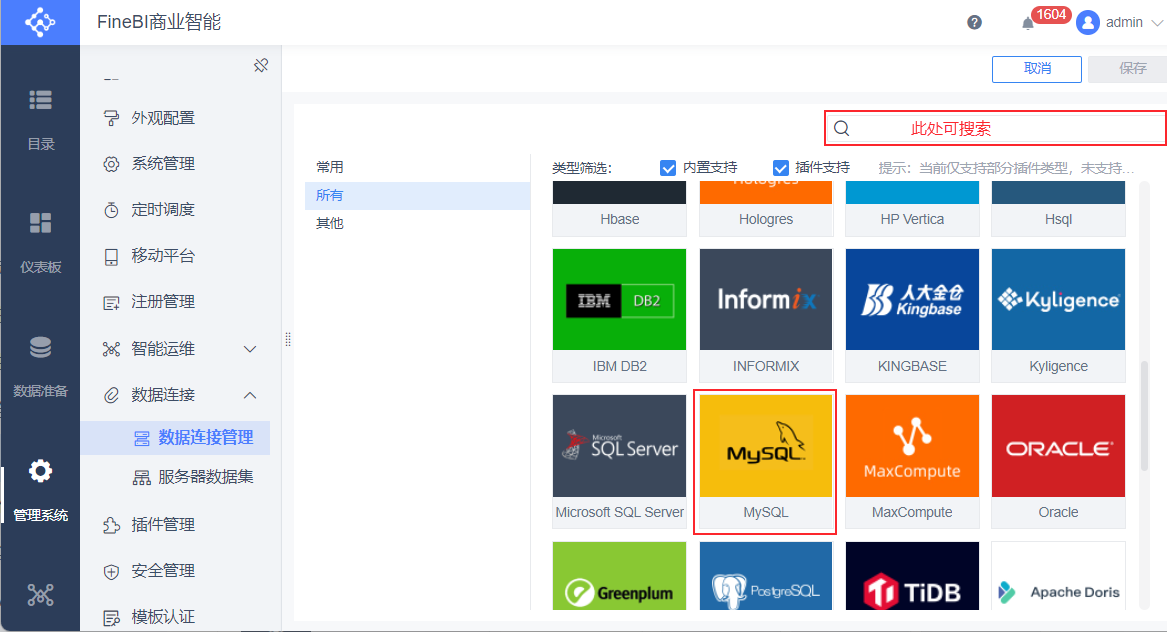Select the HP Vertica database tile

click(912, 208)
